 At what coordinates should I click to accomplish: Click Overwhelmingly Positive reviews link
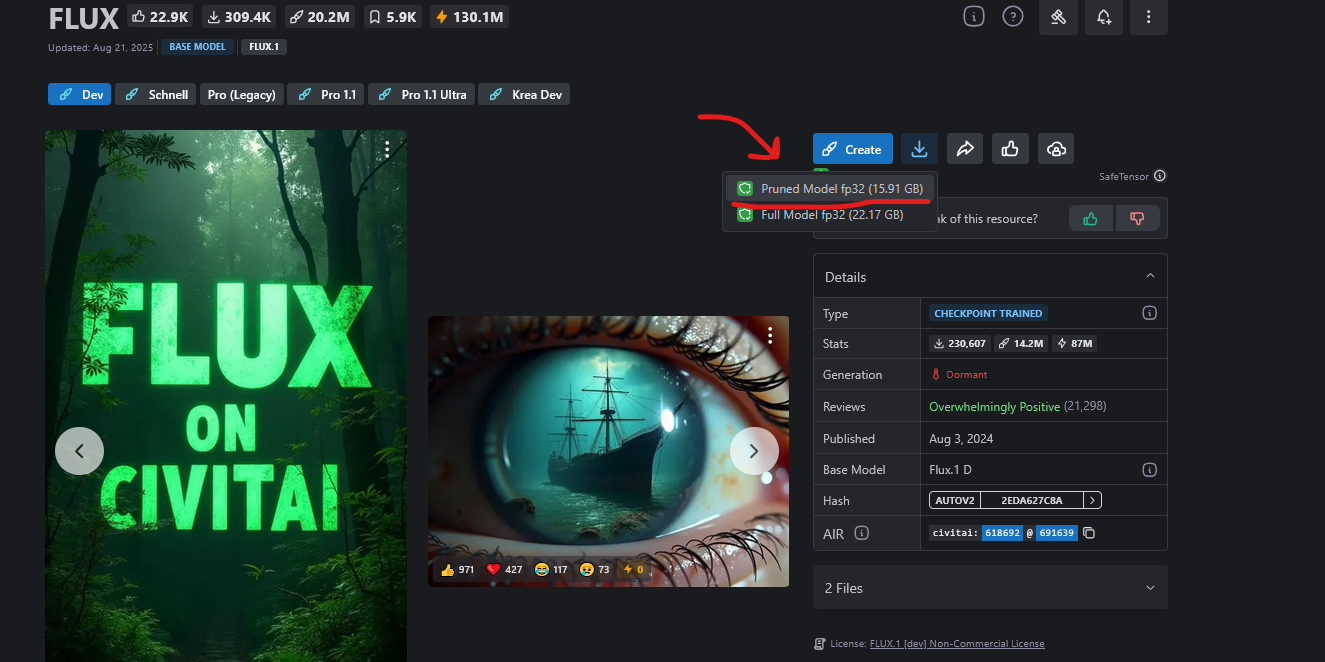tap(995, 406)
